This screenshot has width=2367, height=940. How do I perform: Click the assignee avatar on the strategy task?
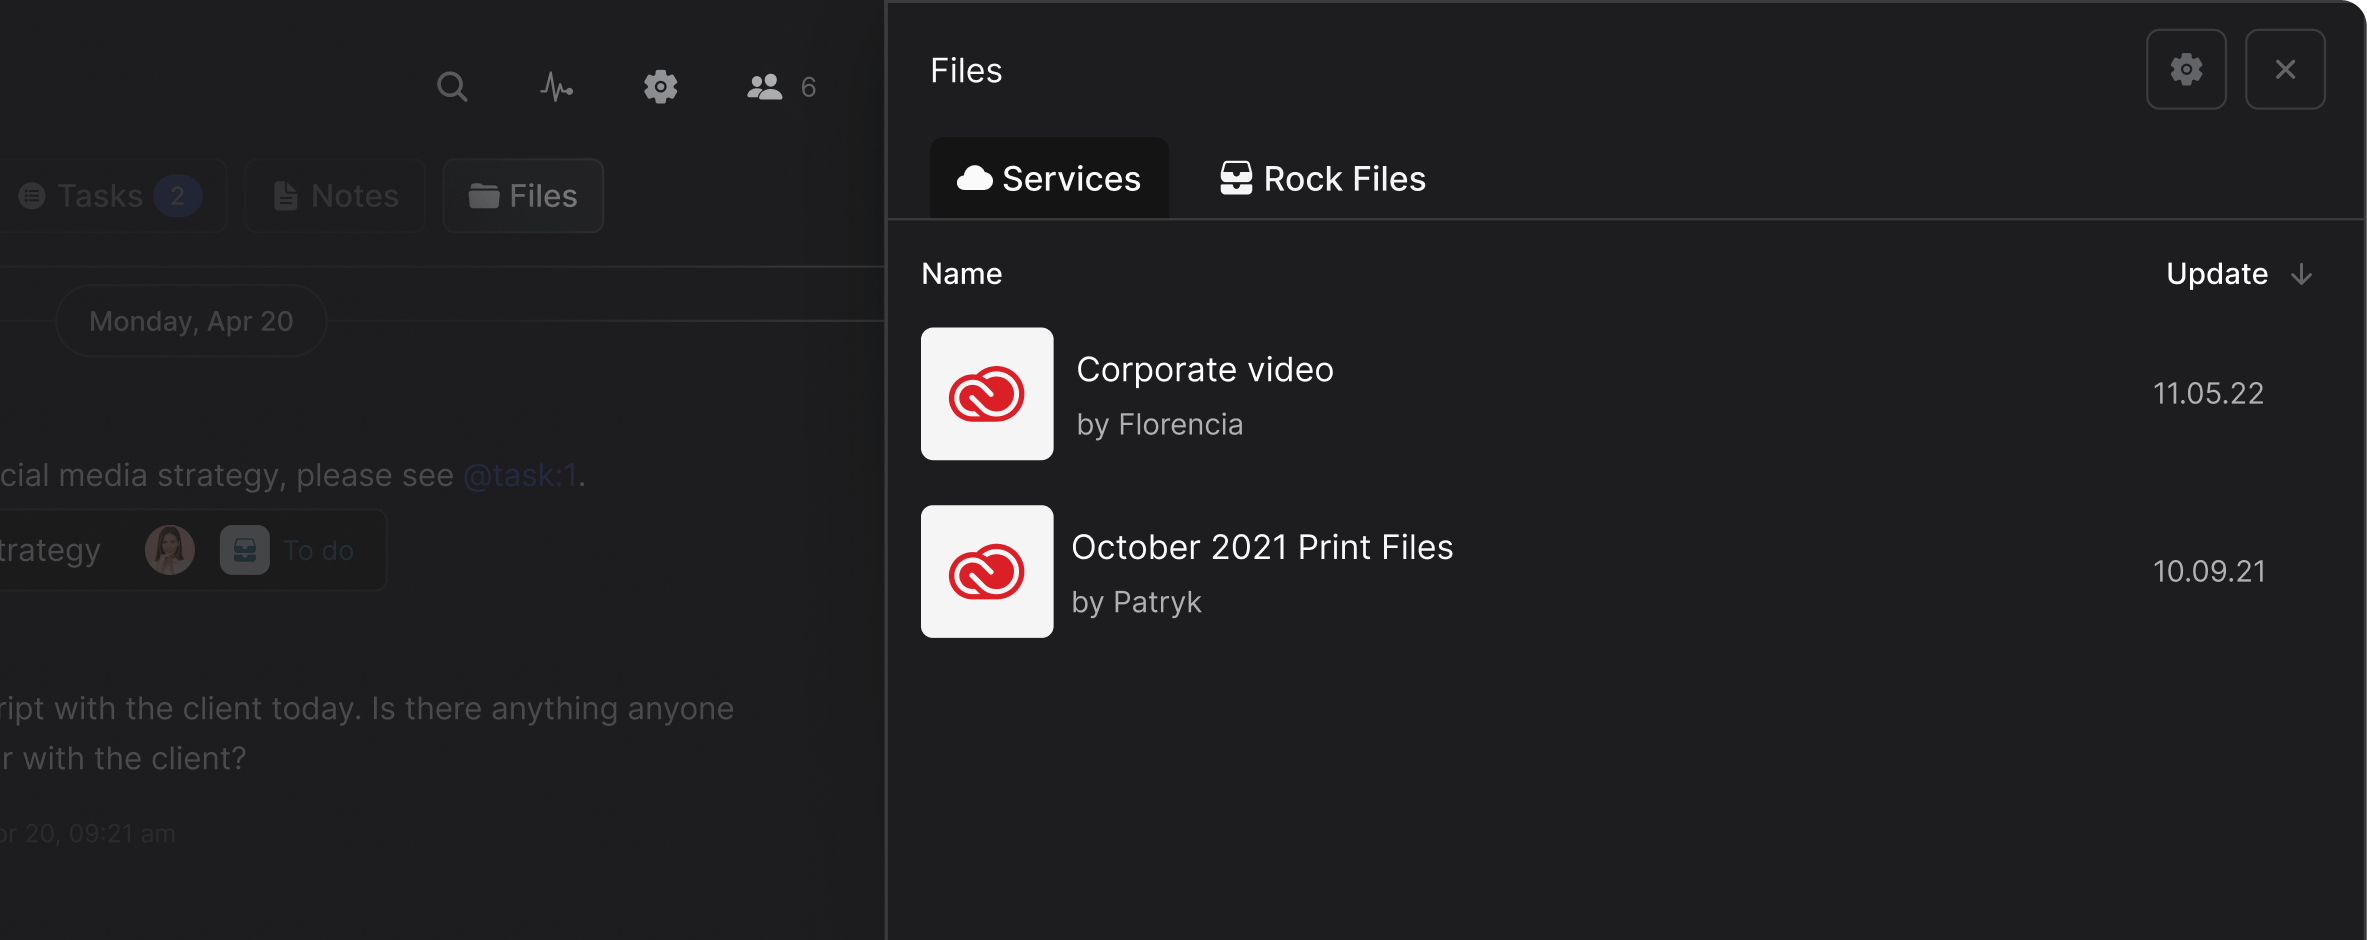pyautogui.click(x=169, y=549)
